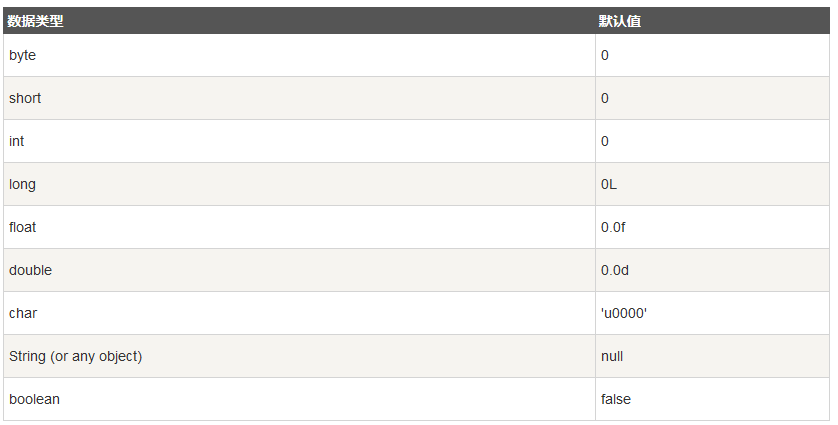This screenshot has width=838, height=425.
Task: Click the 0.0d default value cell
Action: [614, 271]
